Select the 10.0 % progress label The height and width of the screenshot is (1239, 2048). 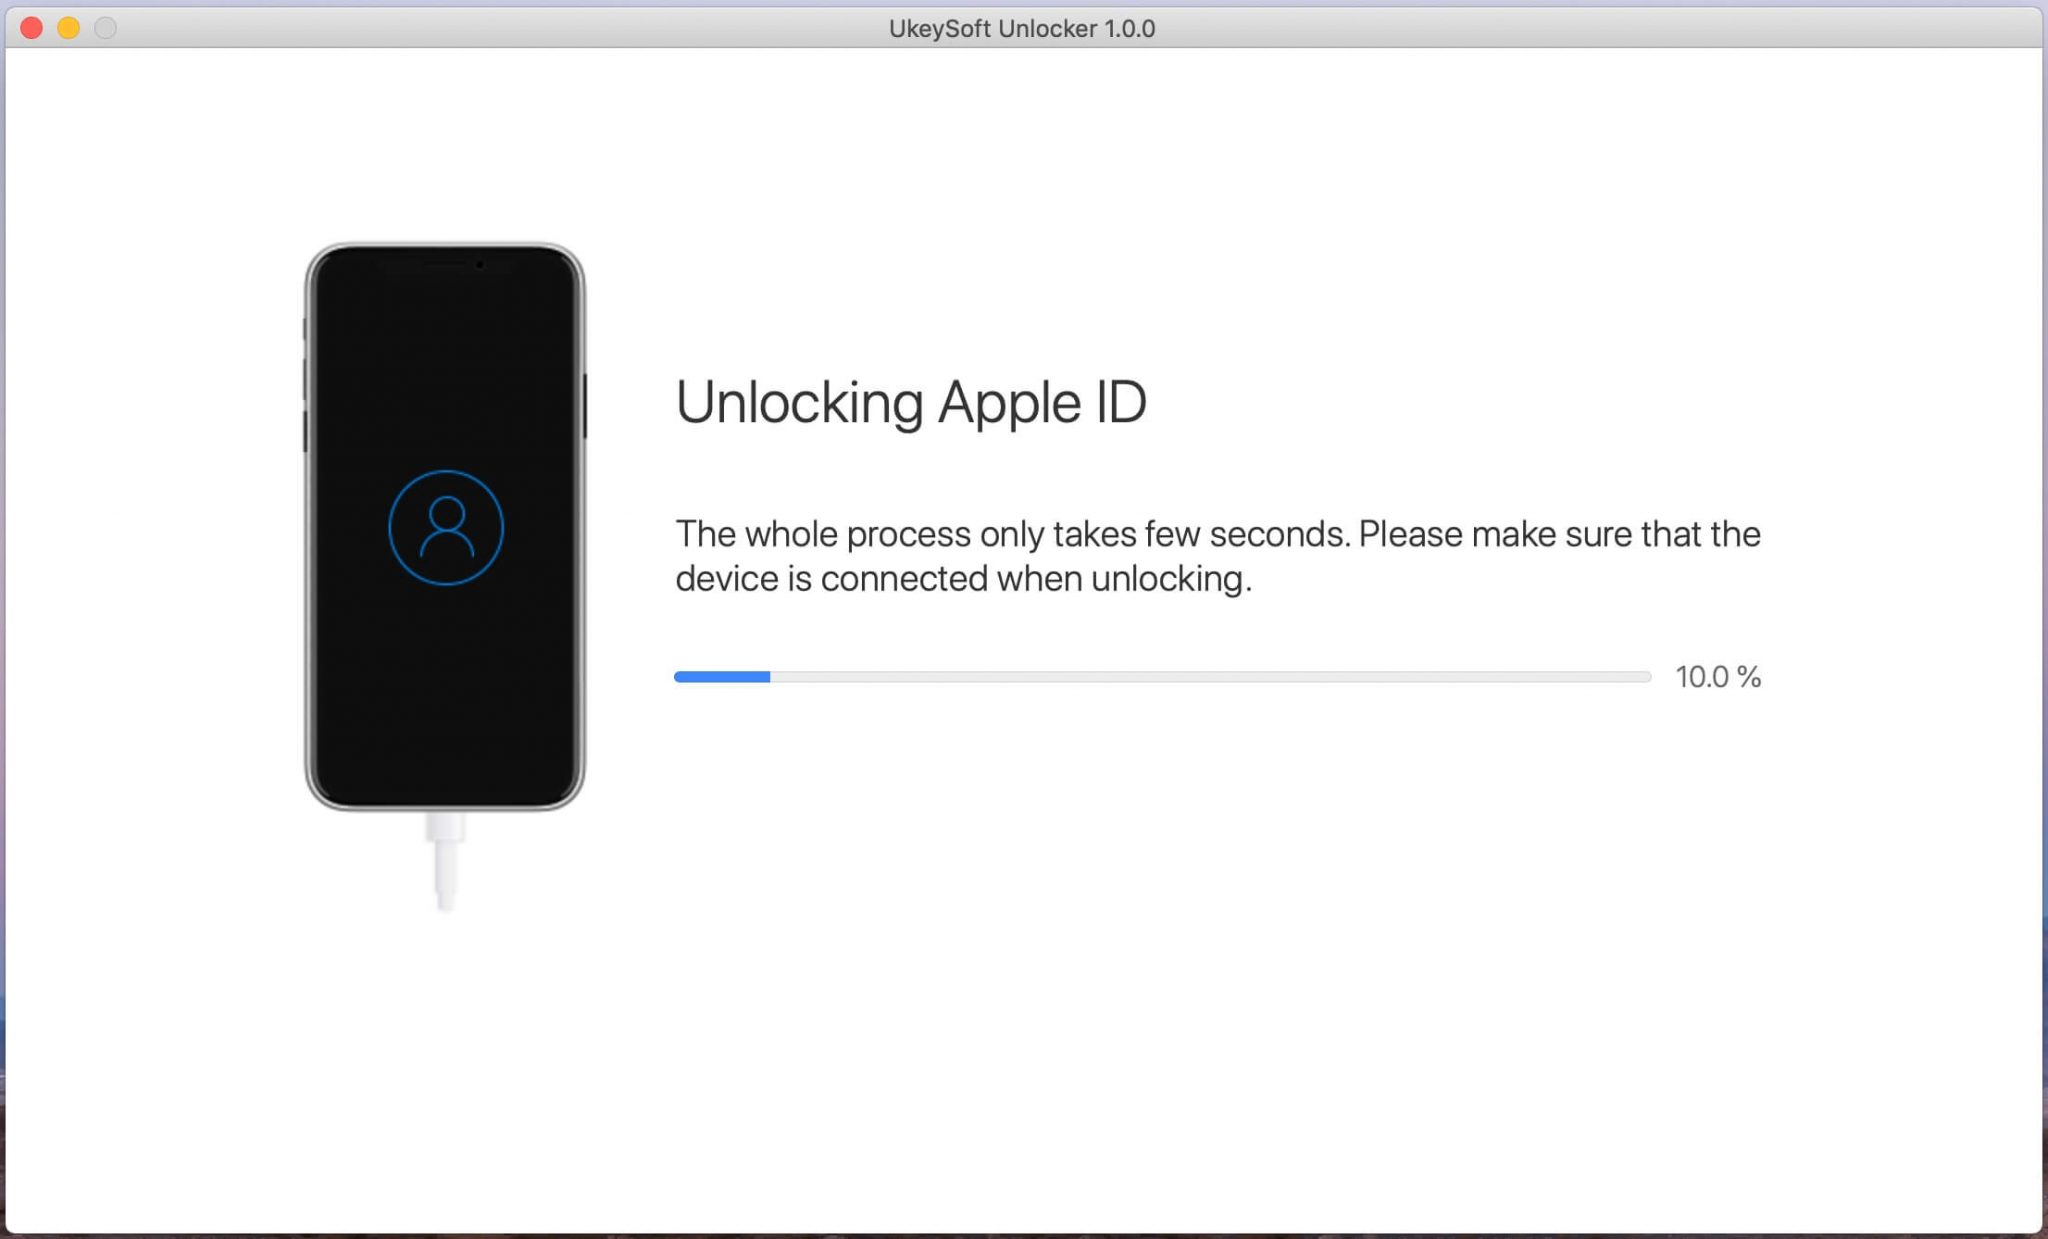[1717, 677]
